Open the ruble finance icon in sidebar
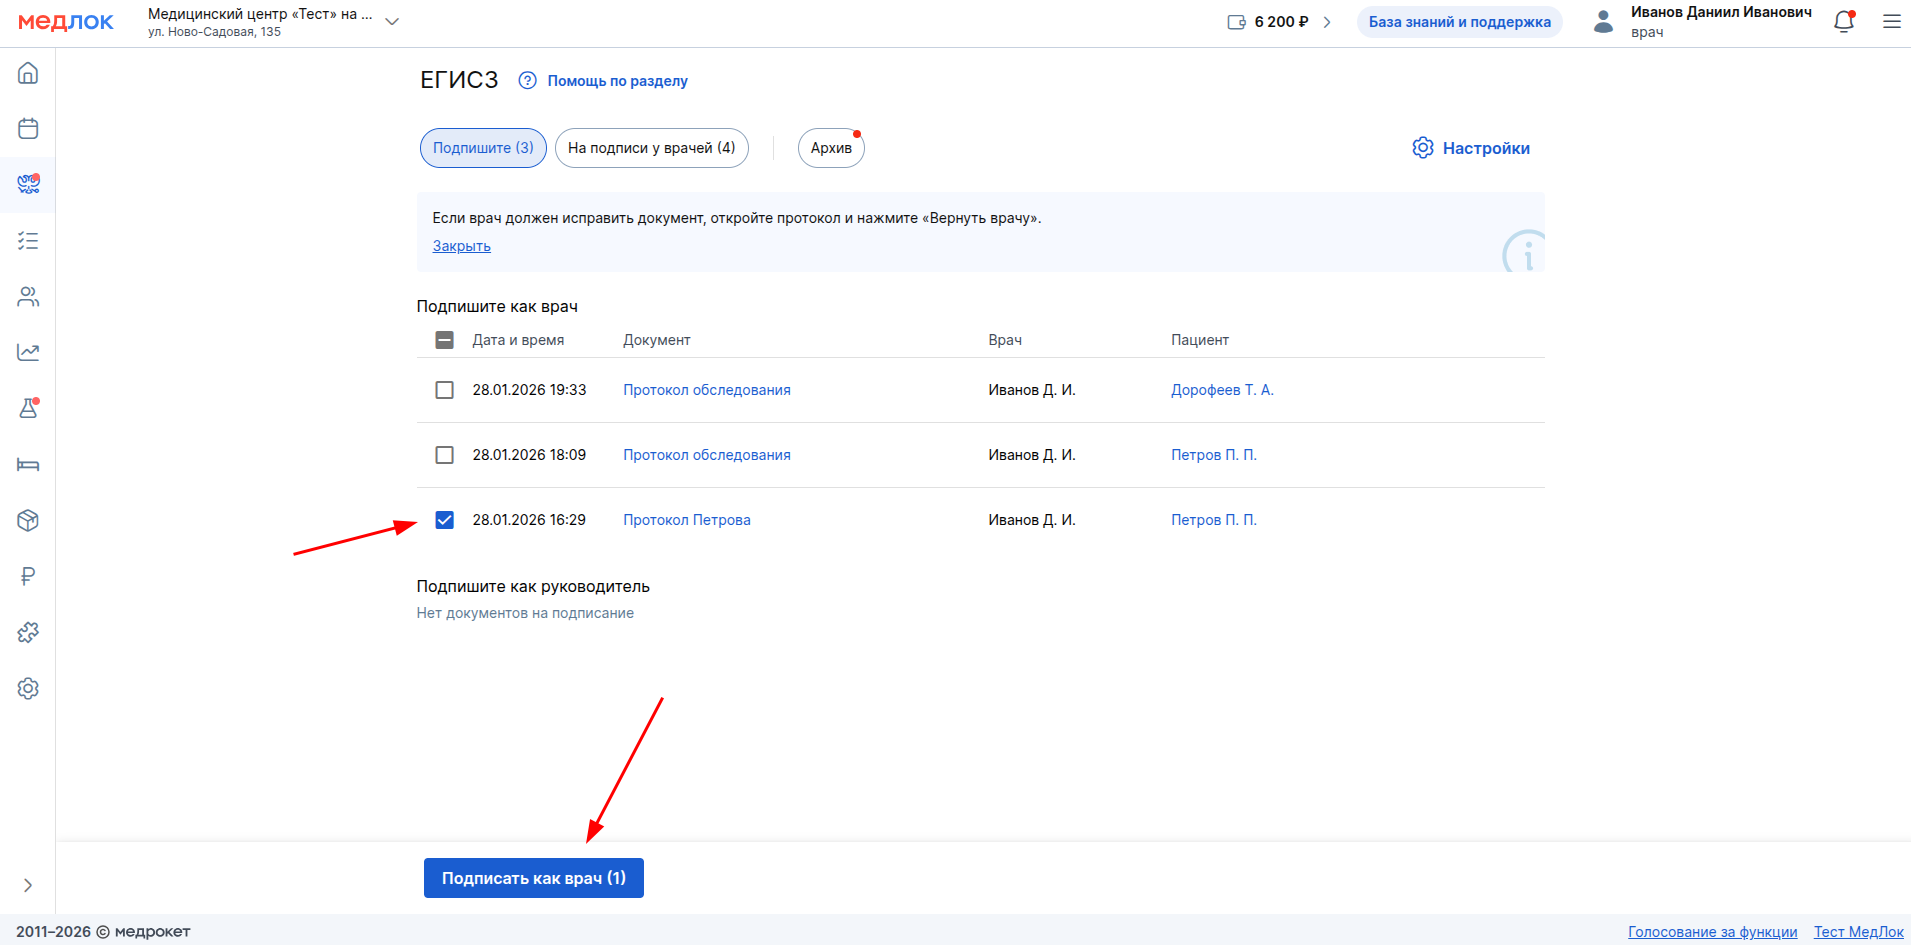The height and width of the screenshot is (945, 1911). pyautogui.click(x=28, y=577)
